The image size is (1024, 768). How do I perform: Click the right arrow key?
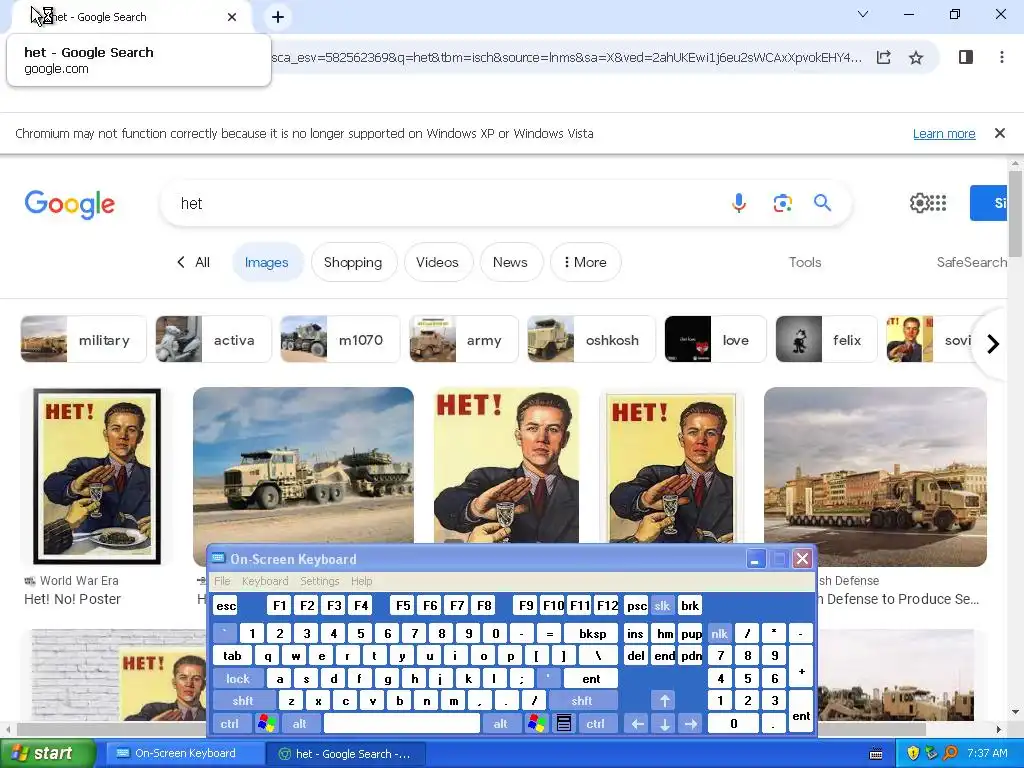click(691, 724)
